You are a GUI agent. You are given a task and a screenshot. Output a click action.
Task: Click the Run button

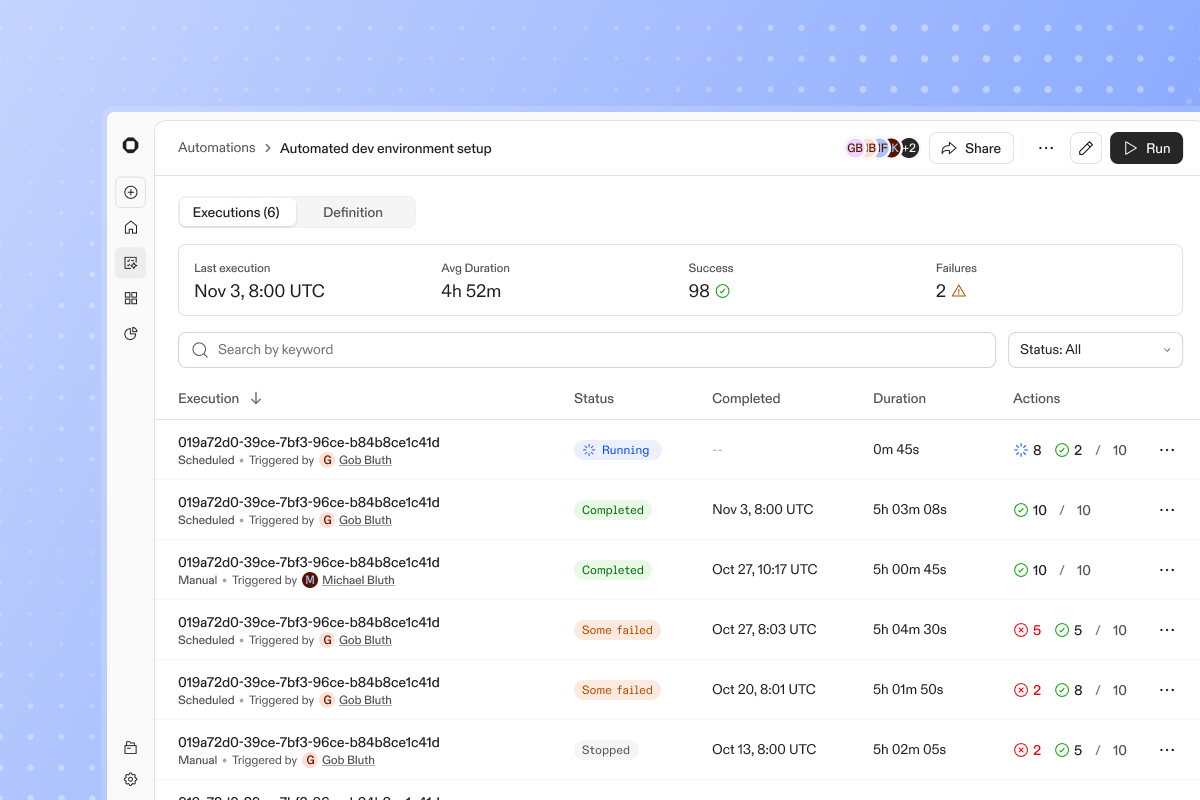(1146, 148)
